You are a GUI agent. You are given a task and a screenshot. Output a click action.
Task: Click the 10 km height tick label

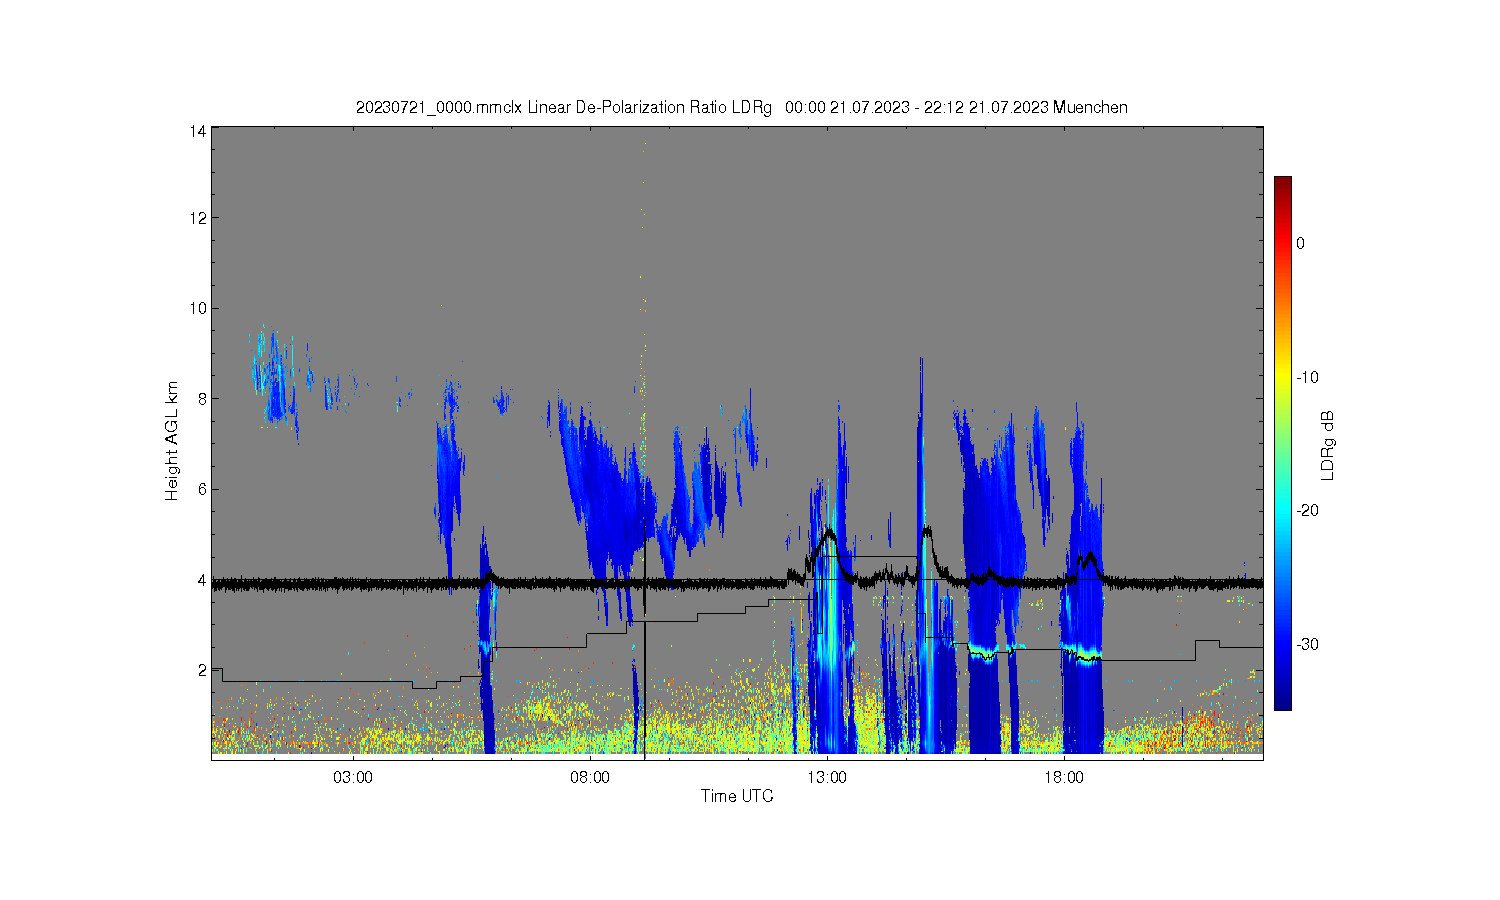point(198,308)
